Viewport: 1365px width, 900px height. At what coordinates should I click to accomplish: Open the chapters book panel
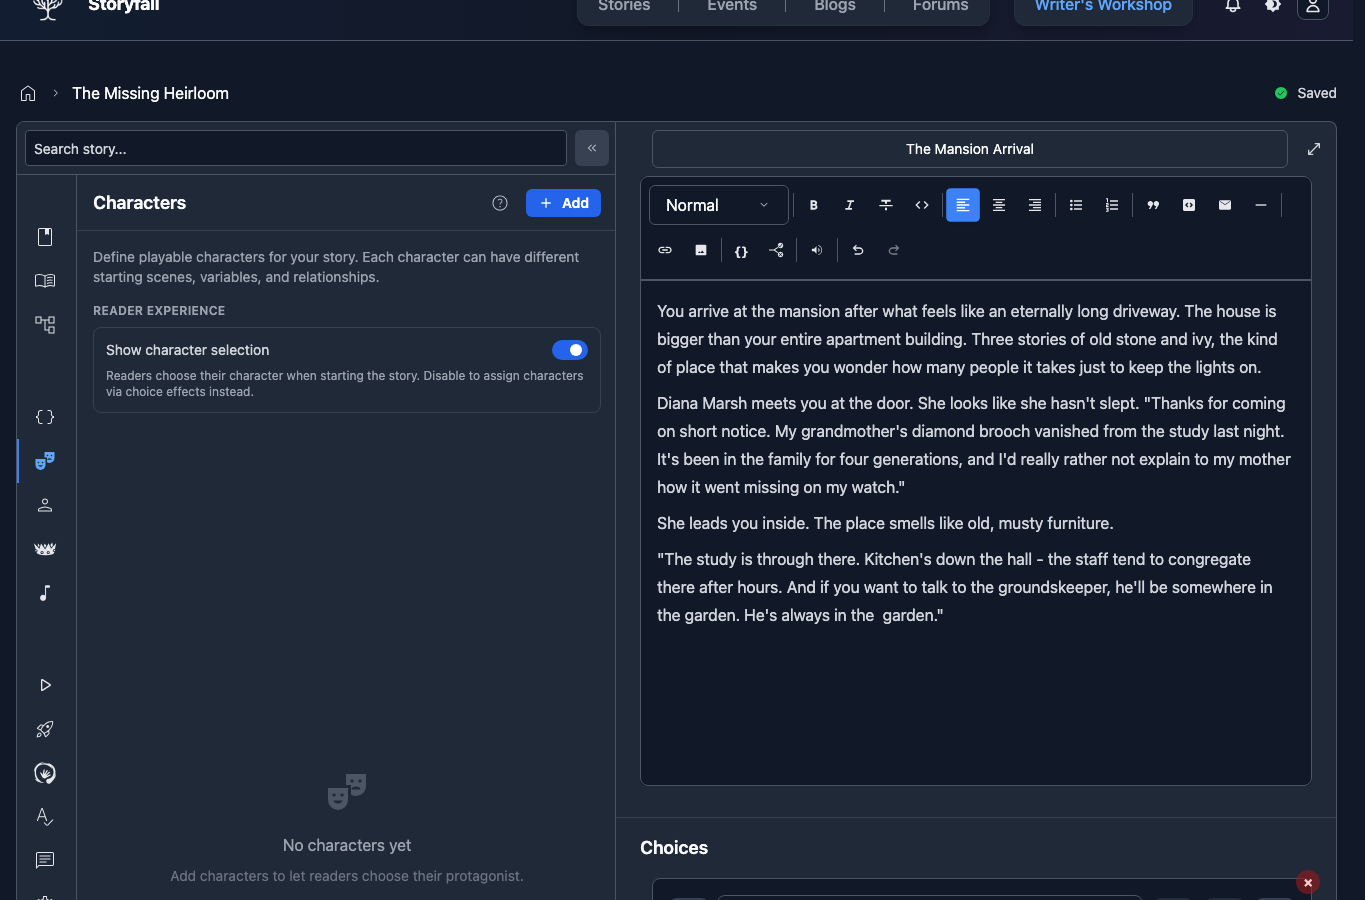tap(44, 280)
